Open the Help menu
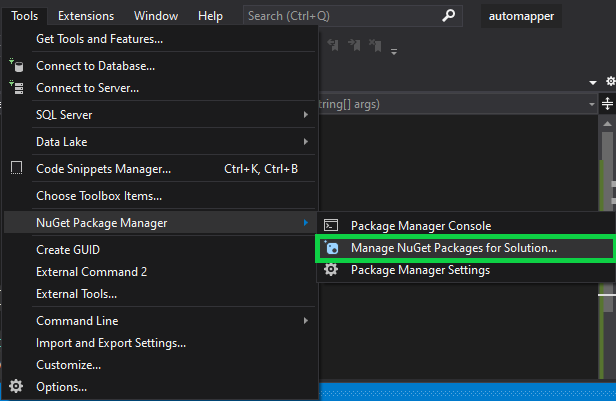 click(x=210, y=16)
